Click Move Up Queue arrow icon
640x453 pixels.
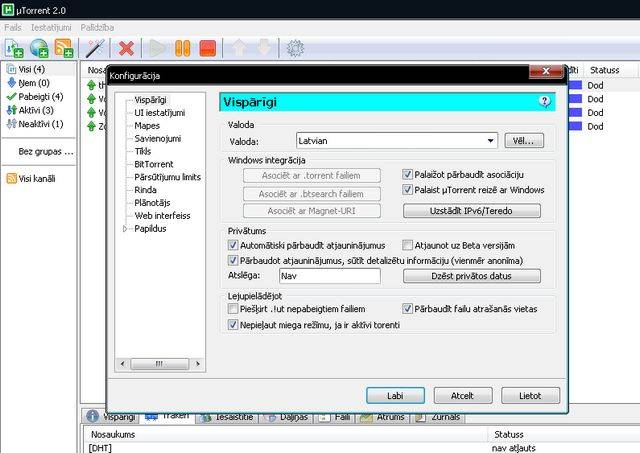coord(239,48)
